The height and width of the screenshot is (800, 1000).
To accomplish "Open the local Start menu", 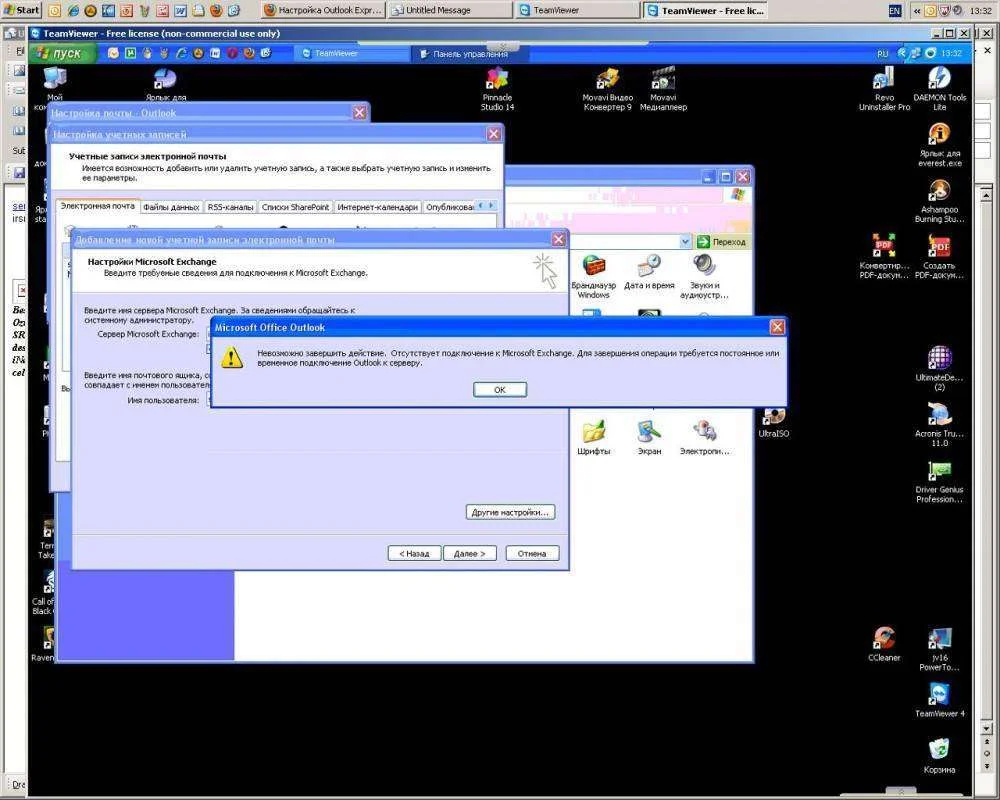I will pyautogui.click(x=22, y=10).
